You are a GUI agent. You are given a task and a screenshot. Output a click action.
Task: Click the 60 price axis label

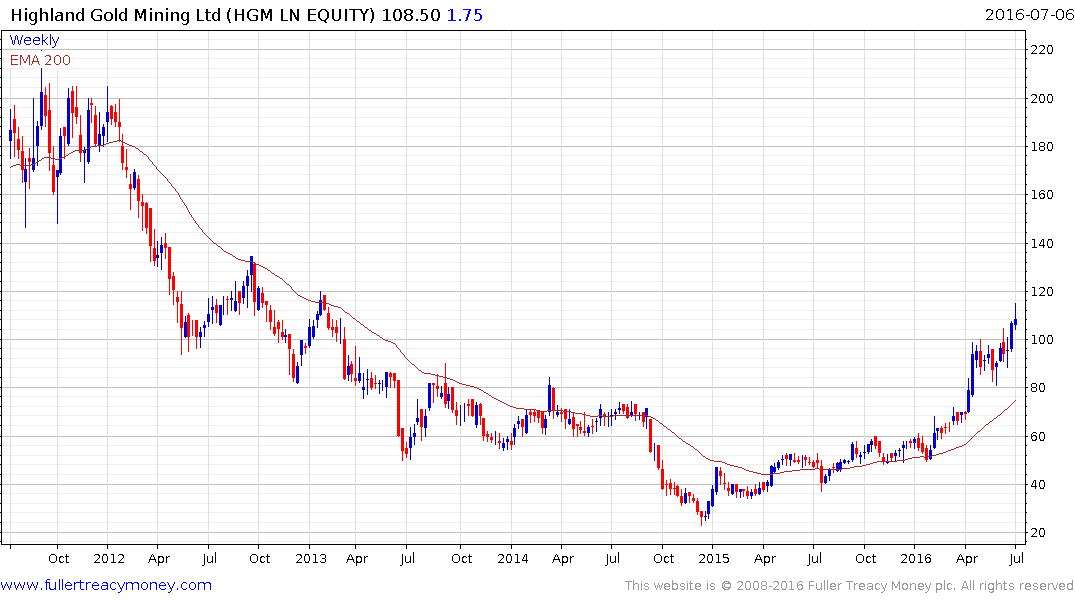(x=1038, y=437)
